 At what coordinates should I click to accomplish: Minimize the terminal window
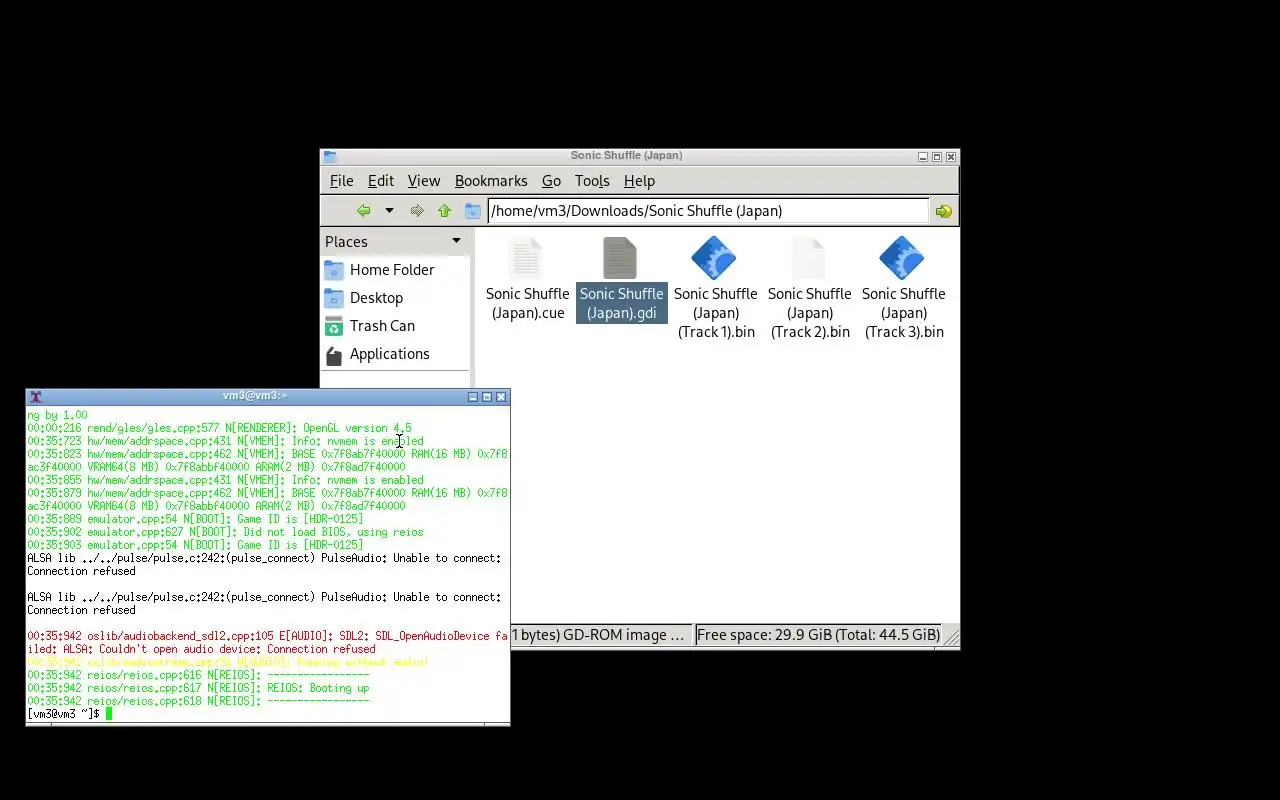473,397
